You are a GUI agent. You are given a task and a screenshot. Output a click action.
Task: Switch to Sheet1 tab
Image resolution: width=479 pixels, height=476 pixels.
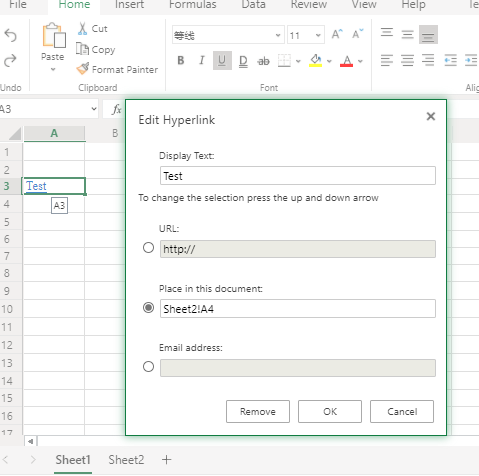pyautogui.click(x=73, y=460)
